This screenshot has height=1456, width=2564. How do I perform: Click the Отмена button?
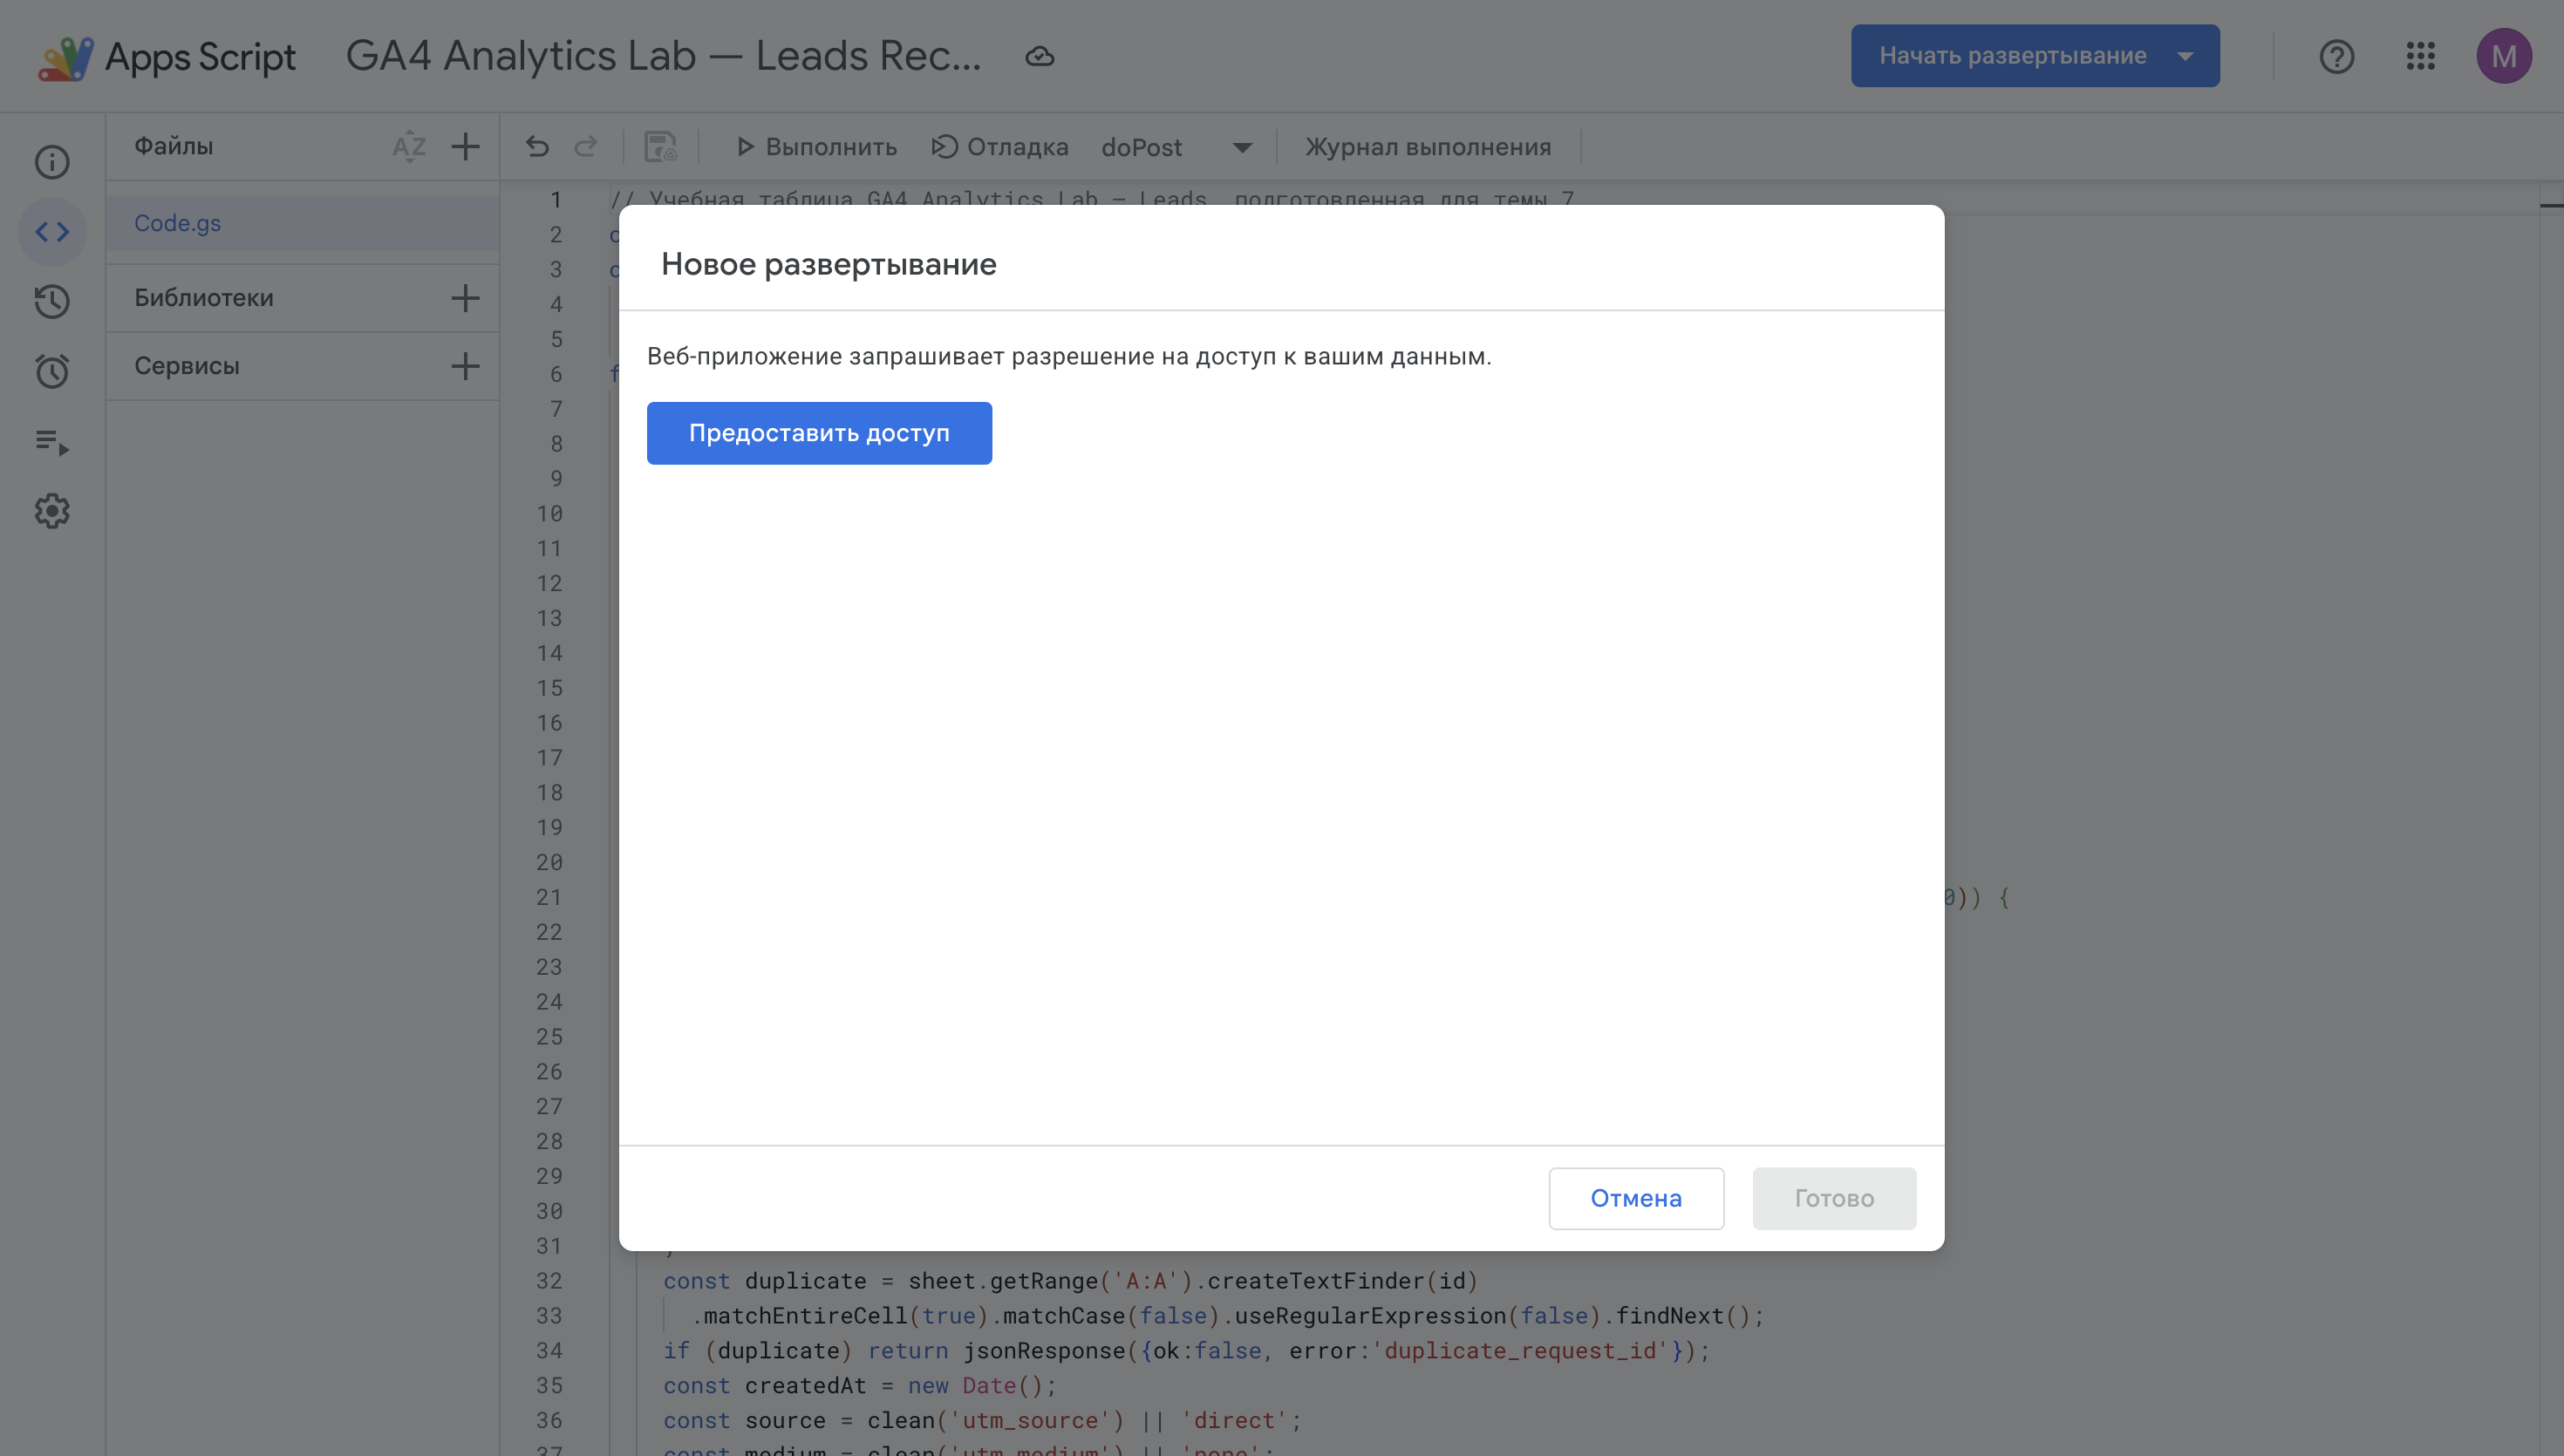click(1636, 1198)
